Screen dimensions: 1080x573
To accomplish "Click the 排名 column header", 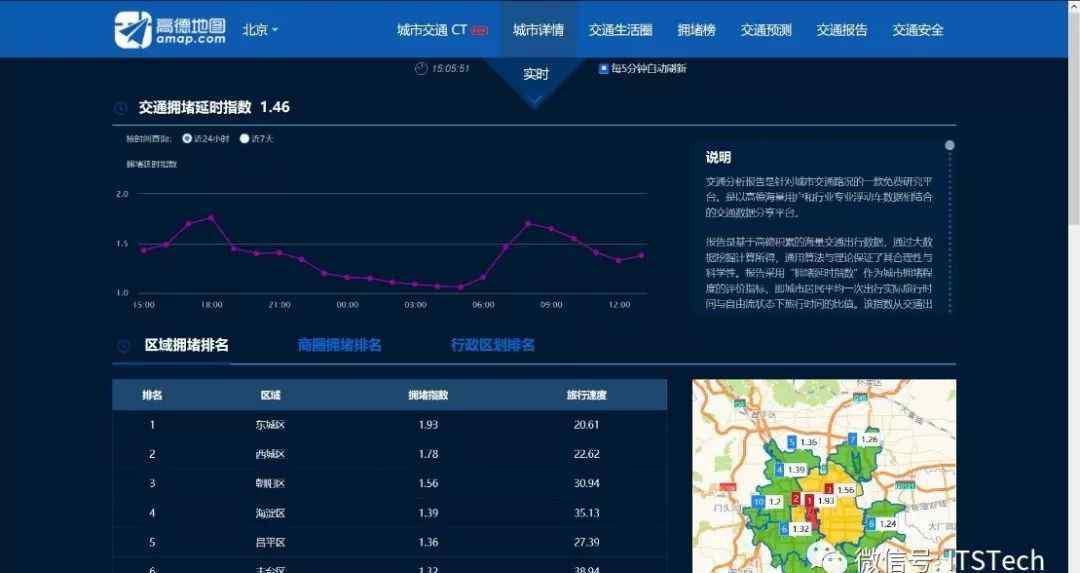I will (152, 395).
